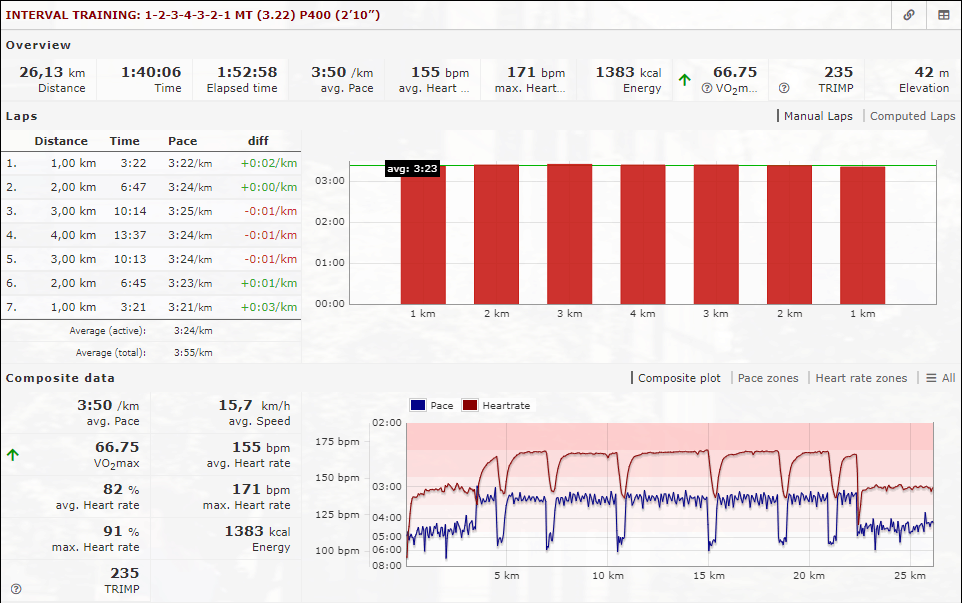Click the 26,13 km Distance value
Image resolution: width=962 pixels, height=603 pixels.
tap(52, 72)
